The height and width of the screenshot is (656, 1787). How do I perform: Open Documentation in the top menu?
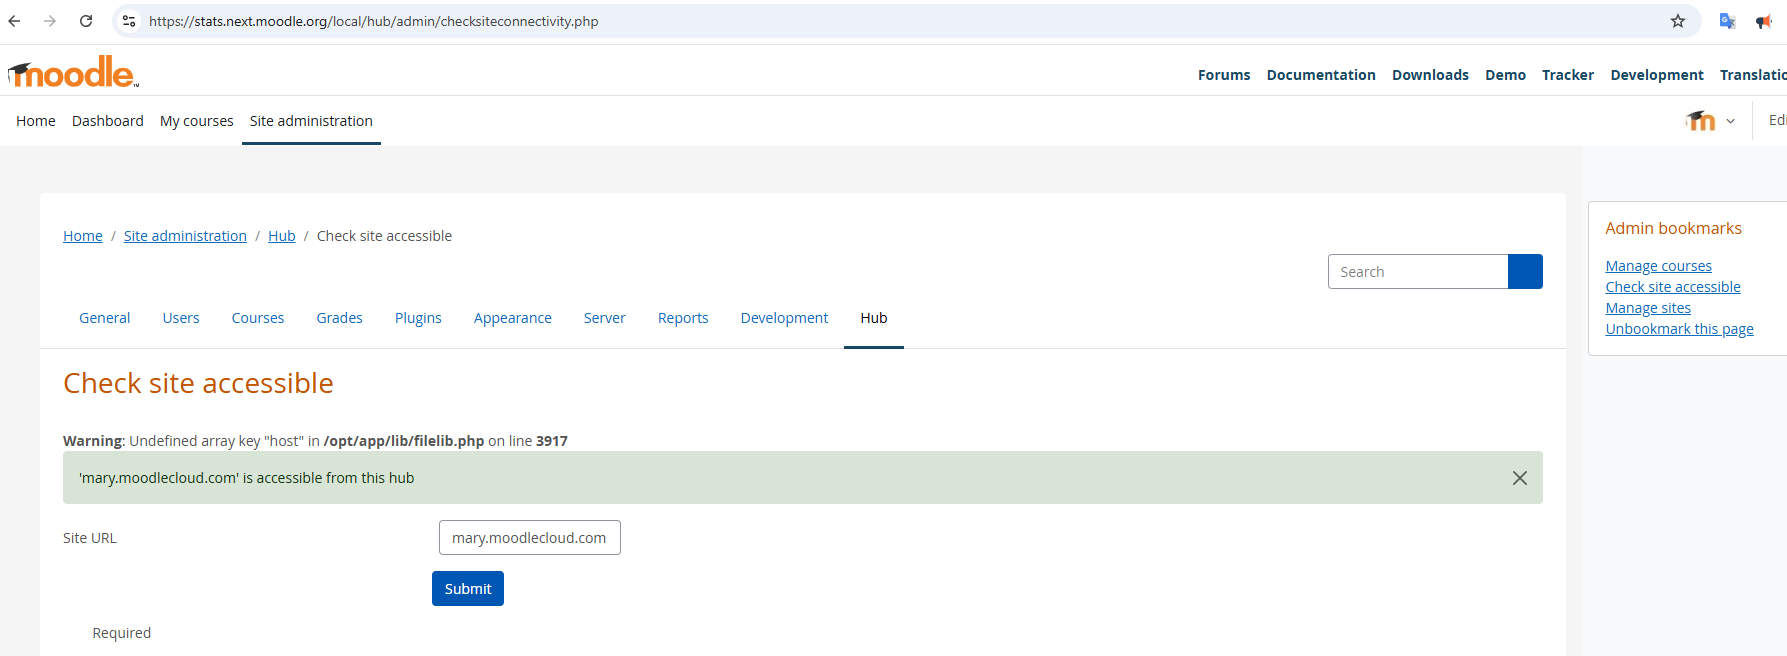click(1321, 75)
